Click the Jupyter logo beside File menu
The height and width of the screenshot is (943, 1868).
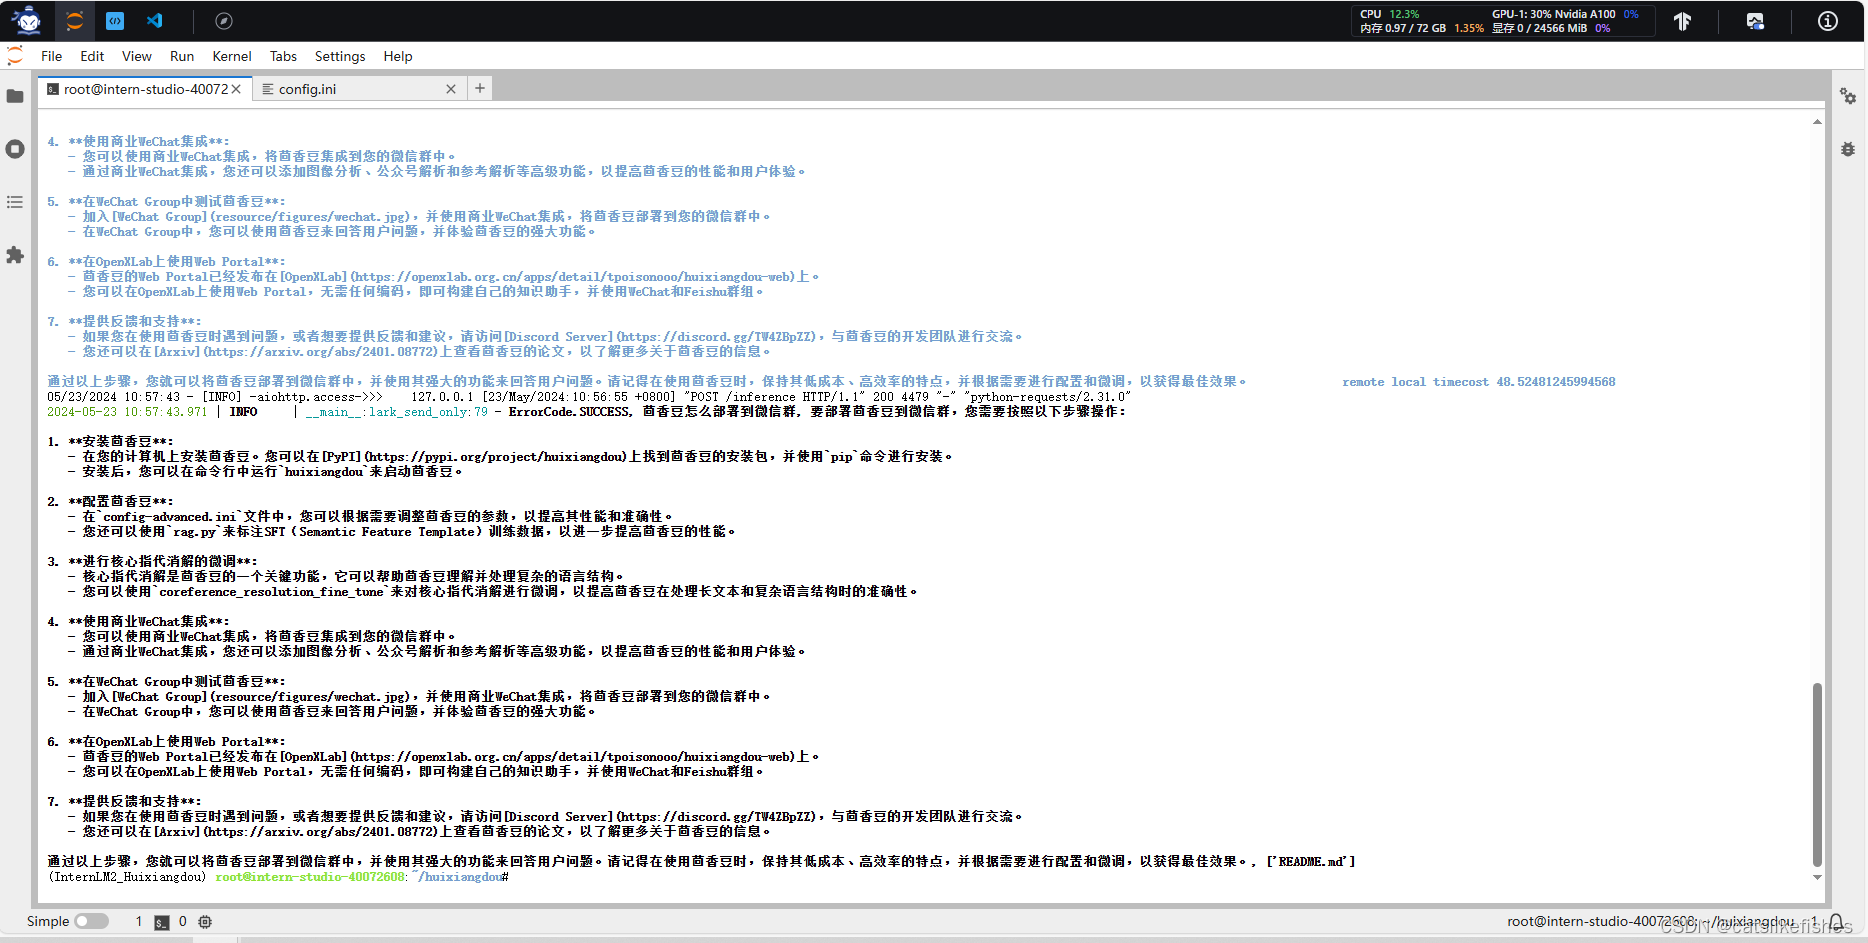(15, 56)
